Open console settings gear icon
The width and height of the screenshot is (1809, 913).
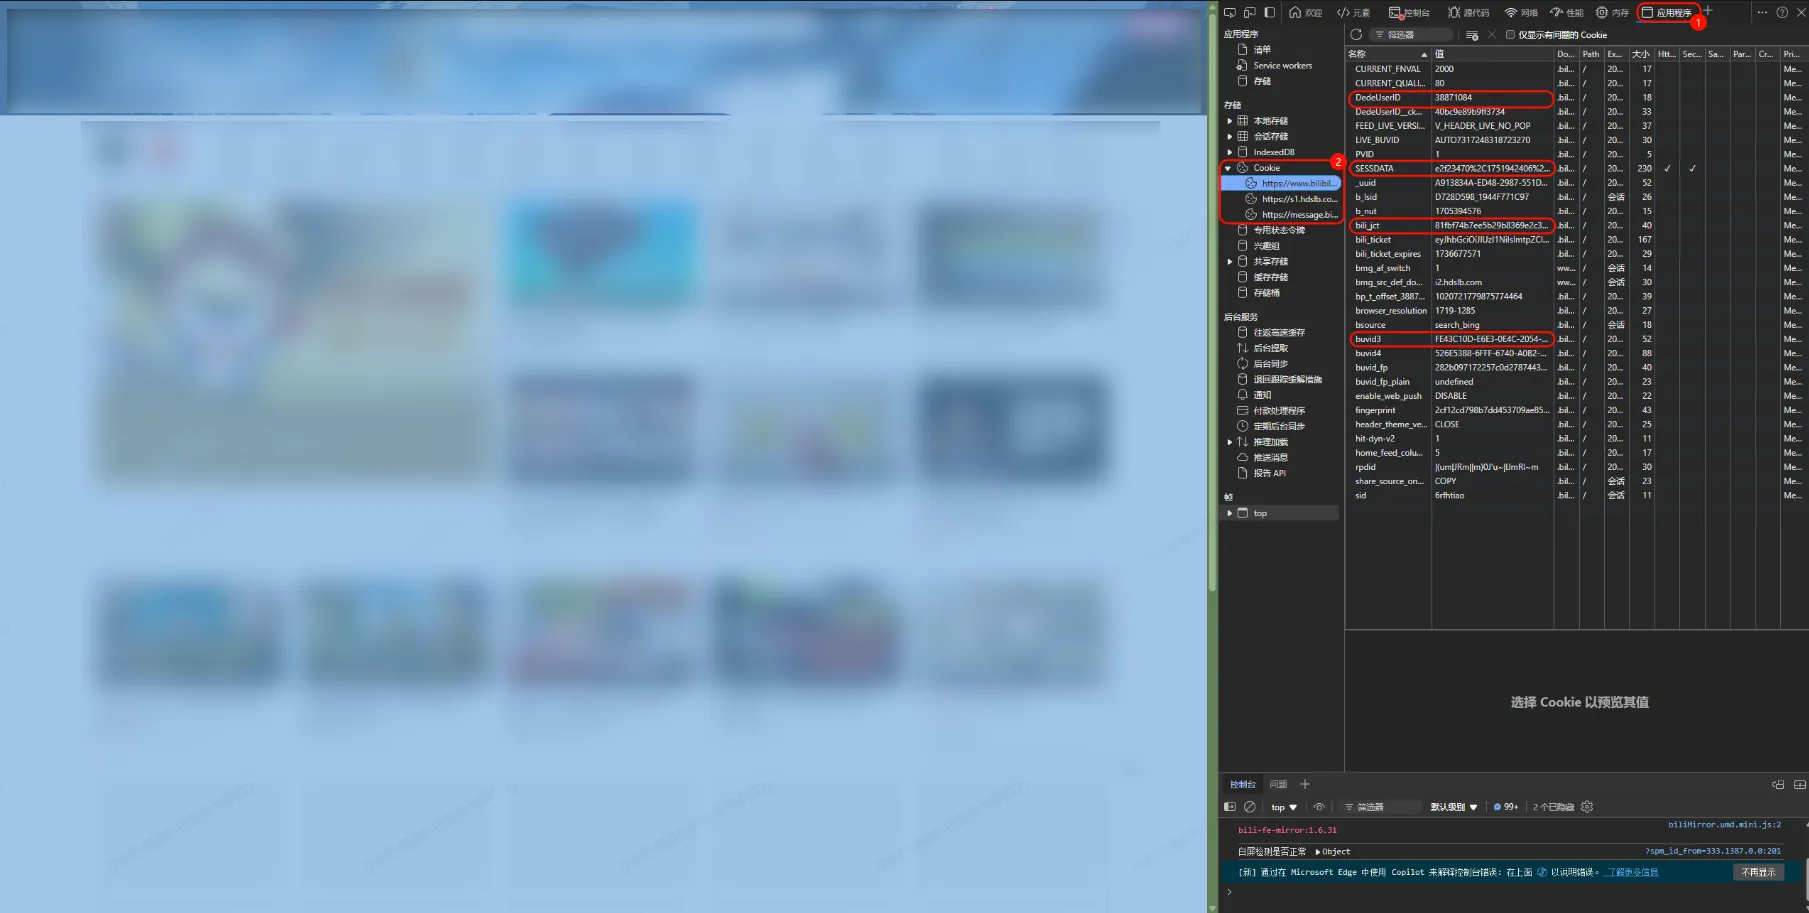pyautogui.click(x=1587, y=807)
